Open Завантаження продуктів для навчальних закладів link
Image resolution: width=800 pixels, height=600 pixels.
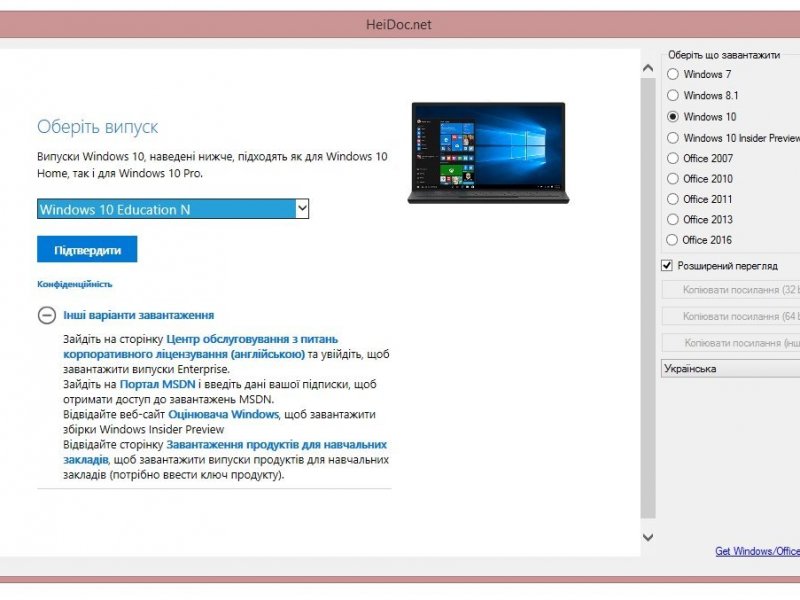225,452
